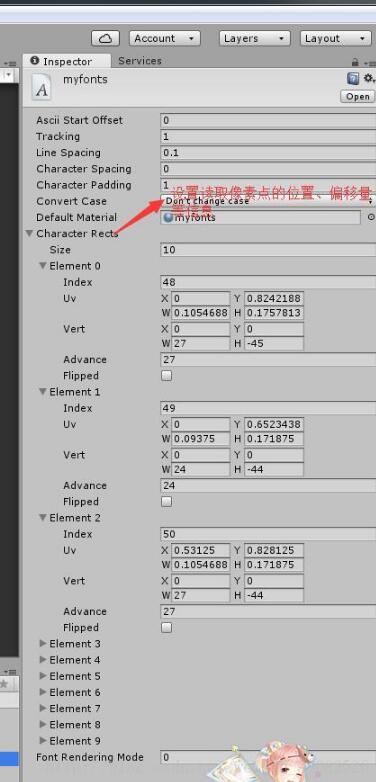This screenshot has width=376, height=782.
Task: Open the Inspector gear settings icon
Action: coord(369,78)
